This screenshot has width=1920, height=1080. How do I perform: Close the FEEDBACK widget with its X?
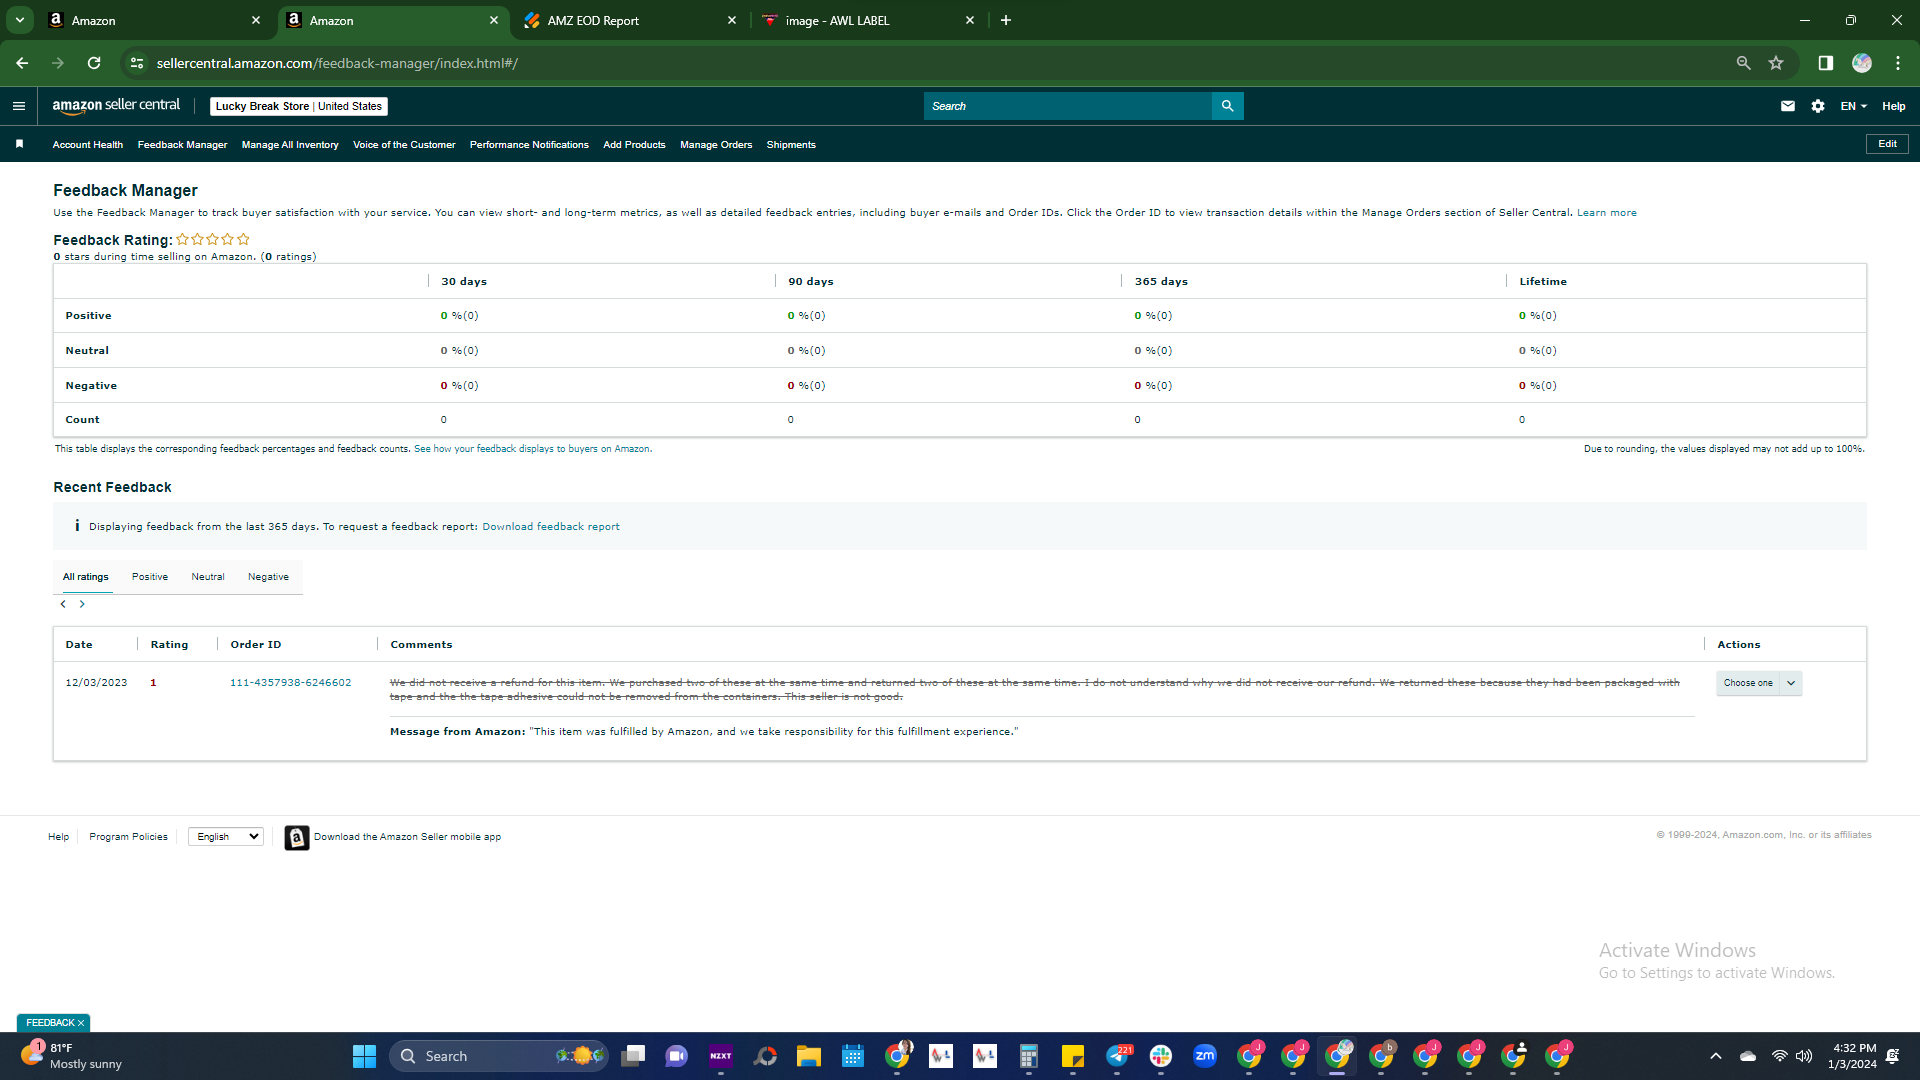click(x=81, y=1023)
